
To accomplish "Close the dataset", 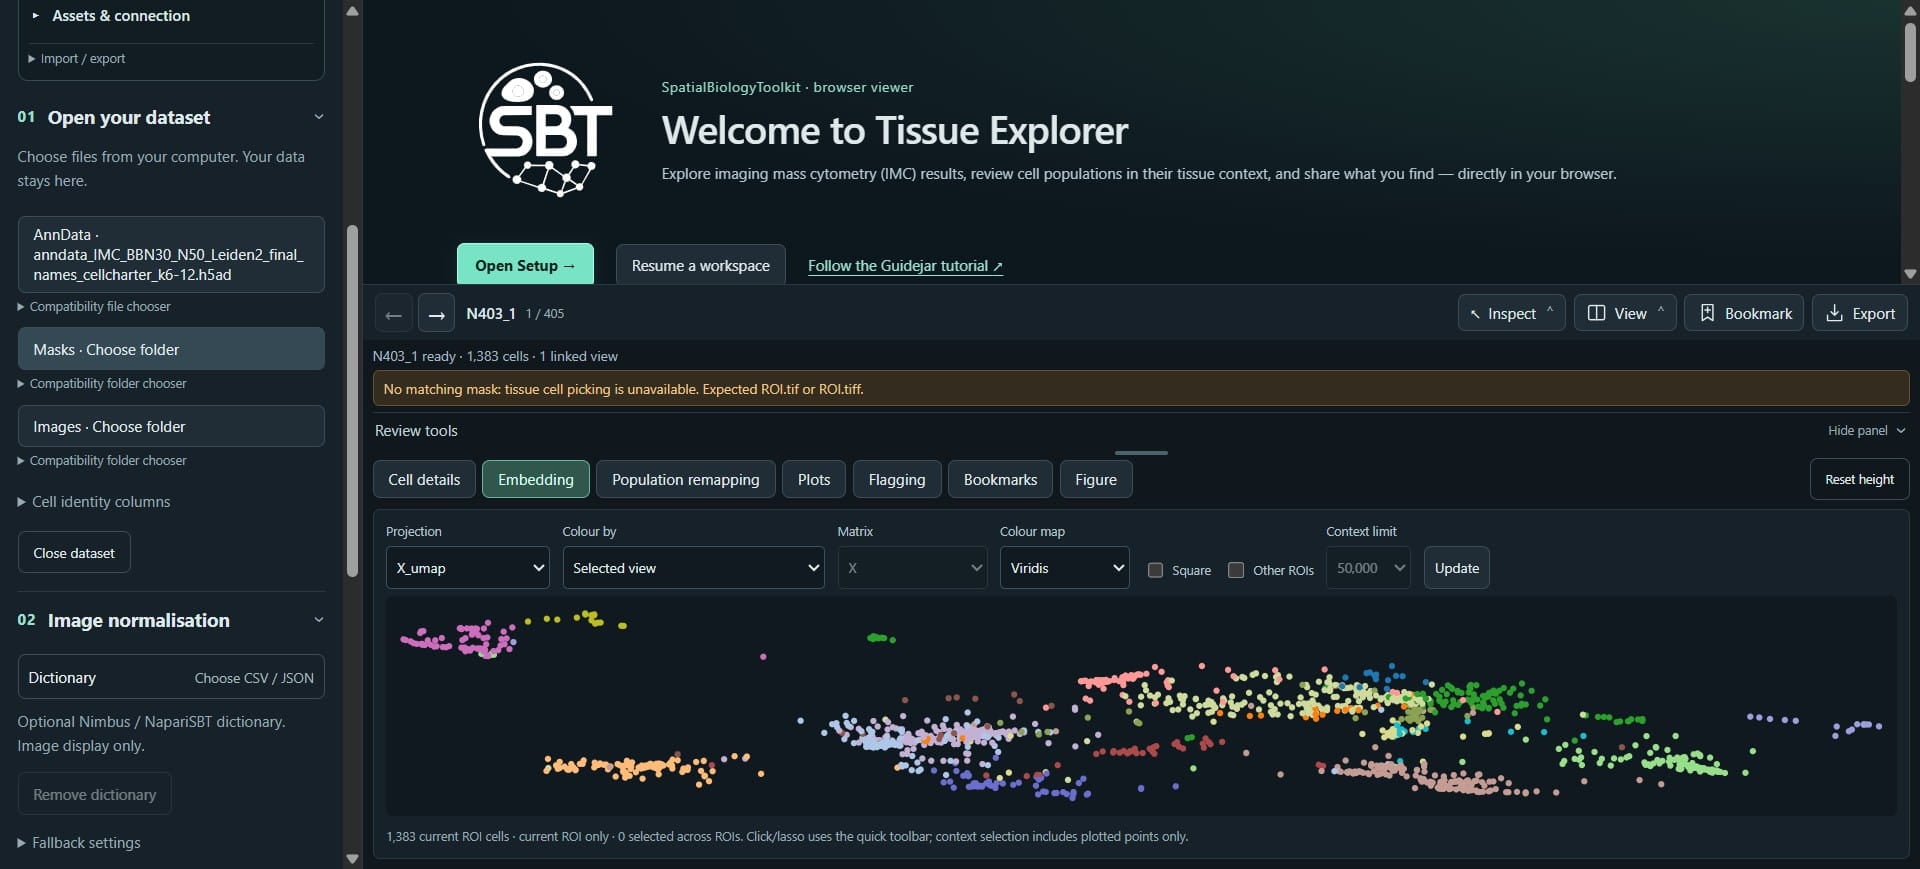I will (74, 553).
